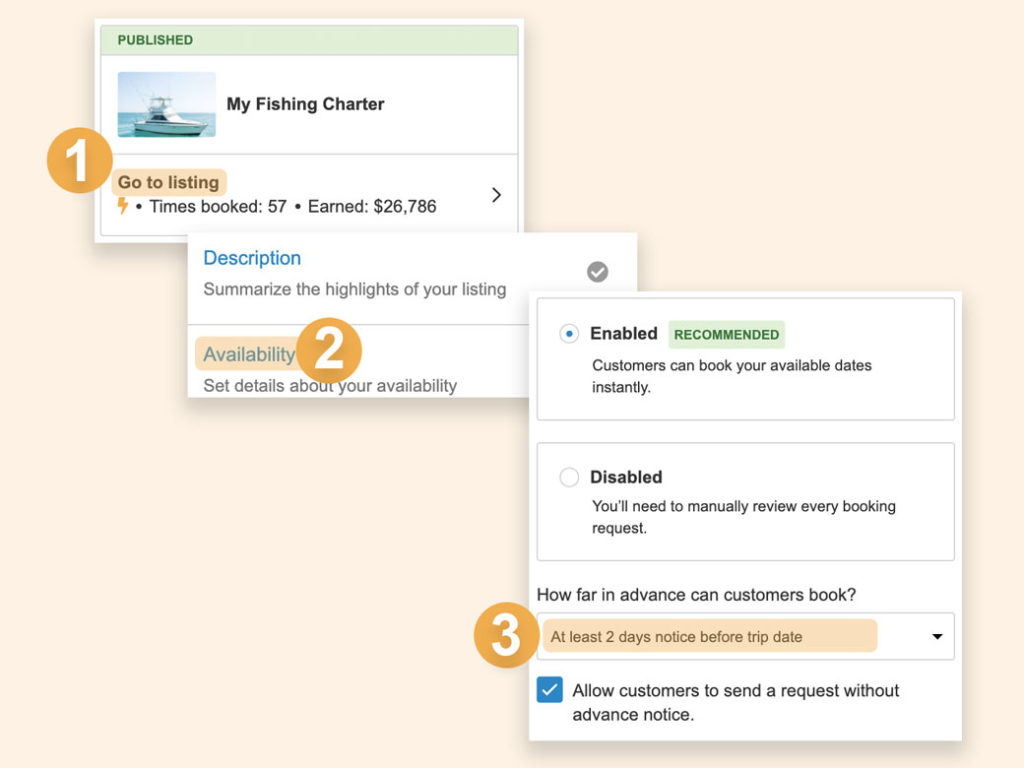Click the green RECOMMENDED badge

[x=726, y=334]
